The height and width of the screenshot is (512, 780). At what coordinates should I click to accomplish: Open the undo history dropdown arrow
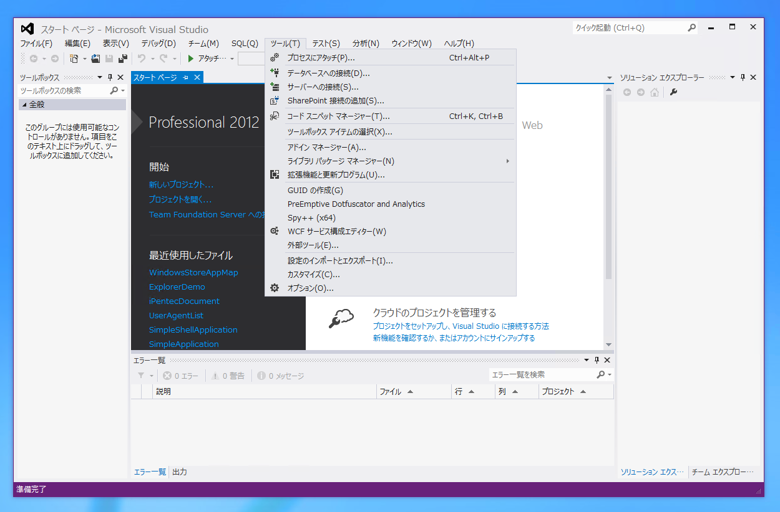[153, 59]
